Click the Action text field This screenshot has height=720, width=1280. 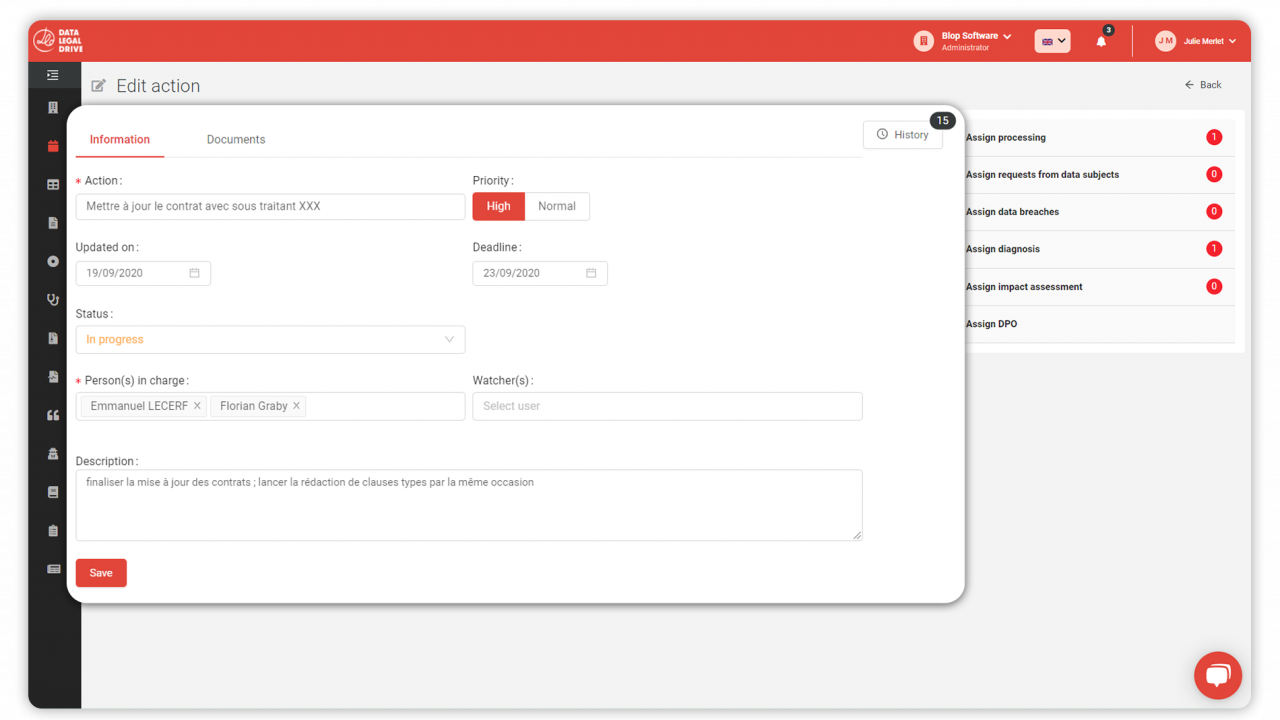tap(270, 206)
